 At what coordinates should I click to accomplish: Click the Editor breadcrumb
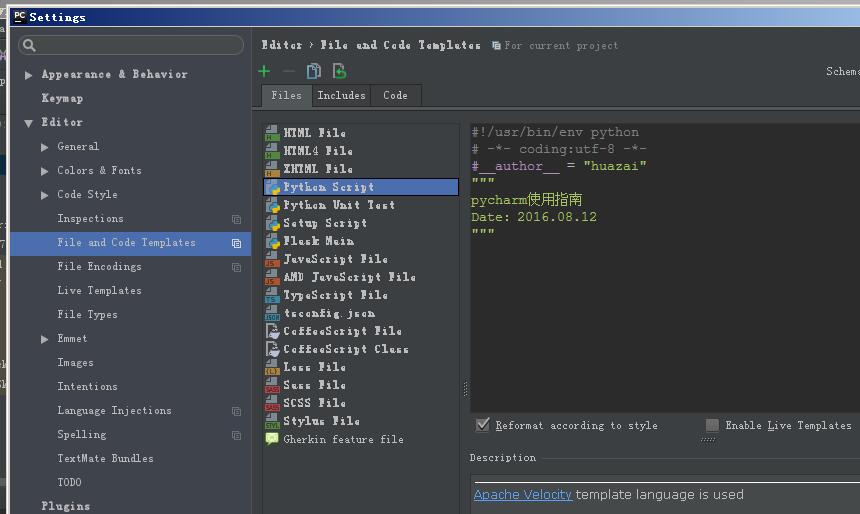281,45
